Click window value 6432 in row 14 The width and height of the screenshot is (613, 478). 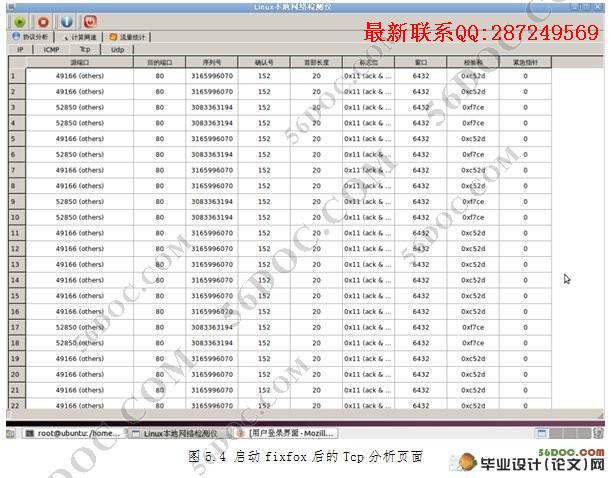tap(421, 280)
